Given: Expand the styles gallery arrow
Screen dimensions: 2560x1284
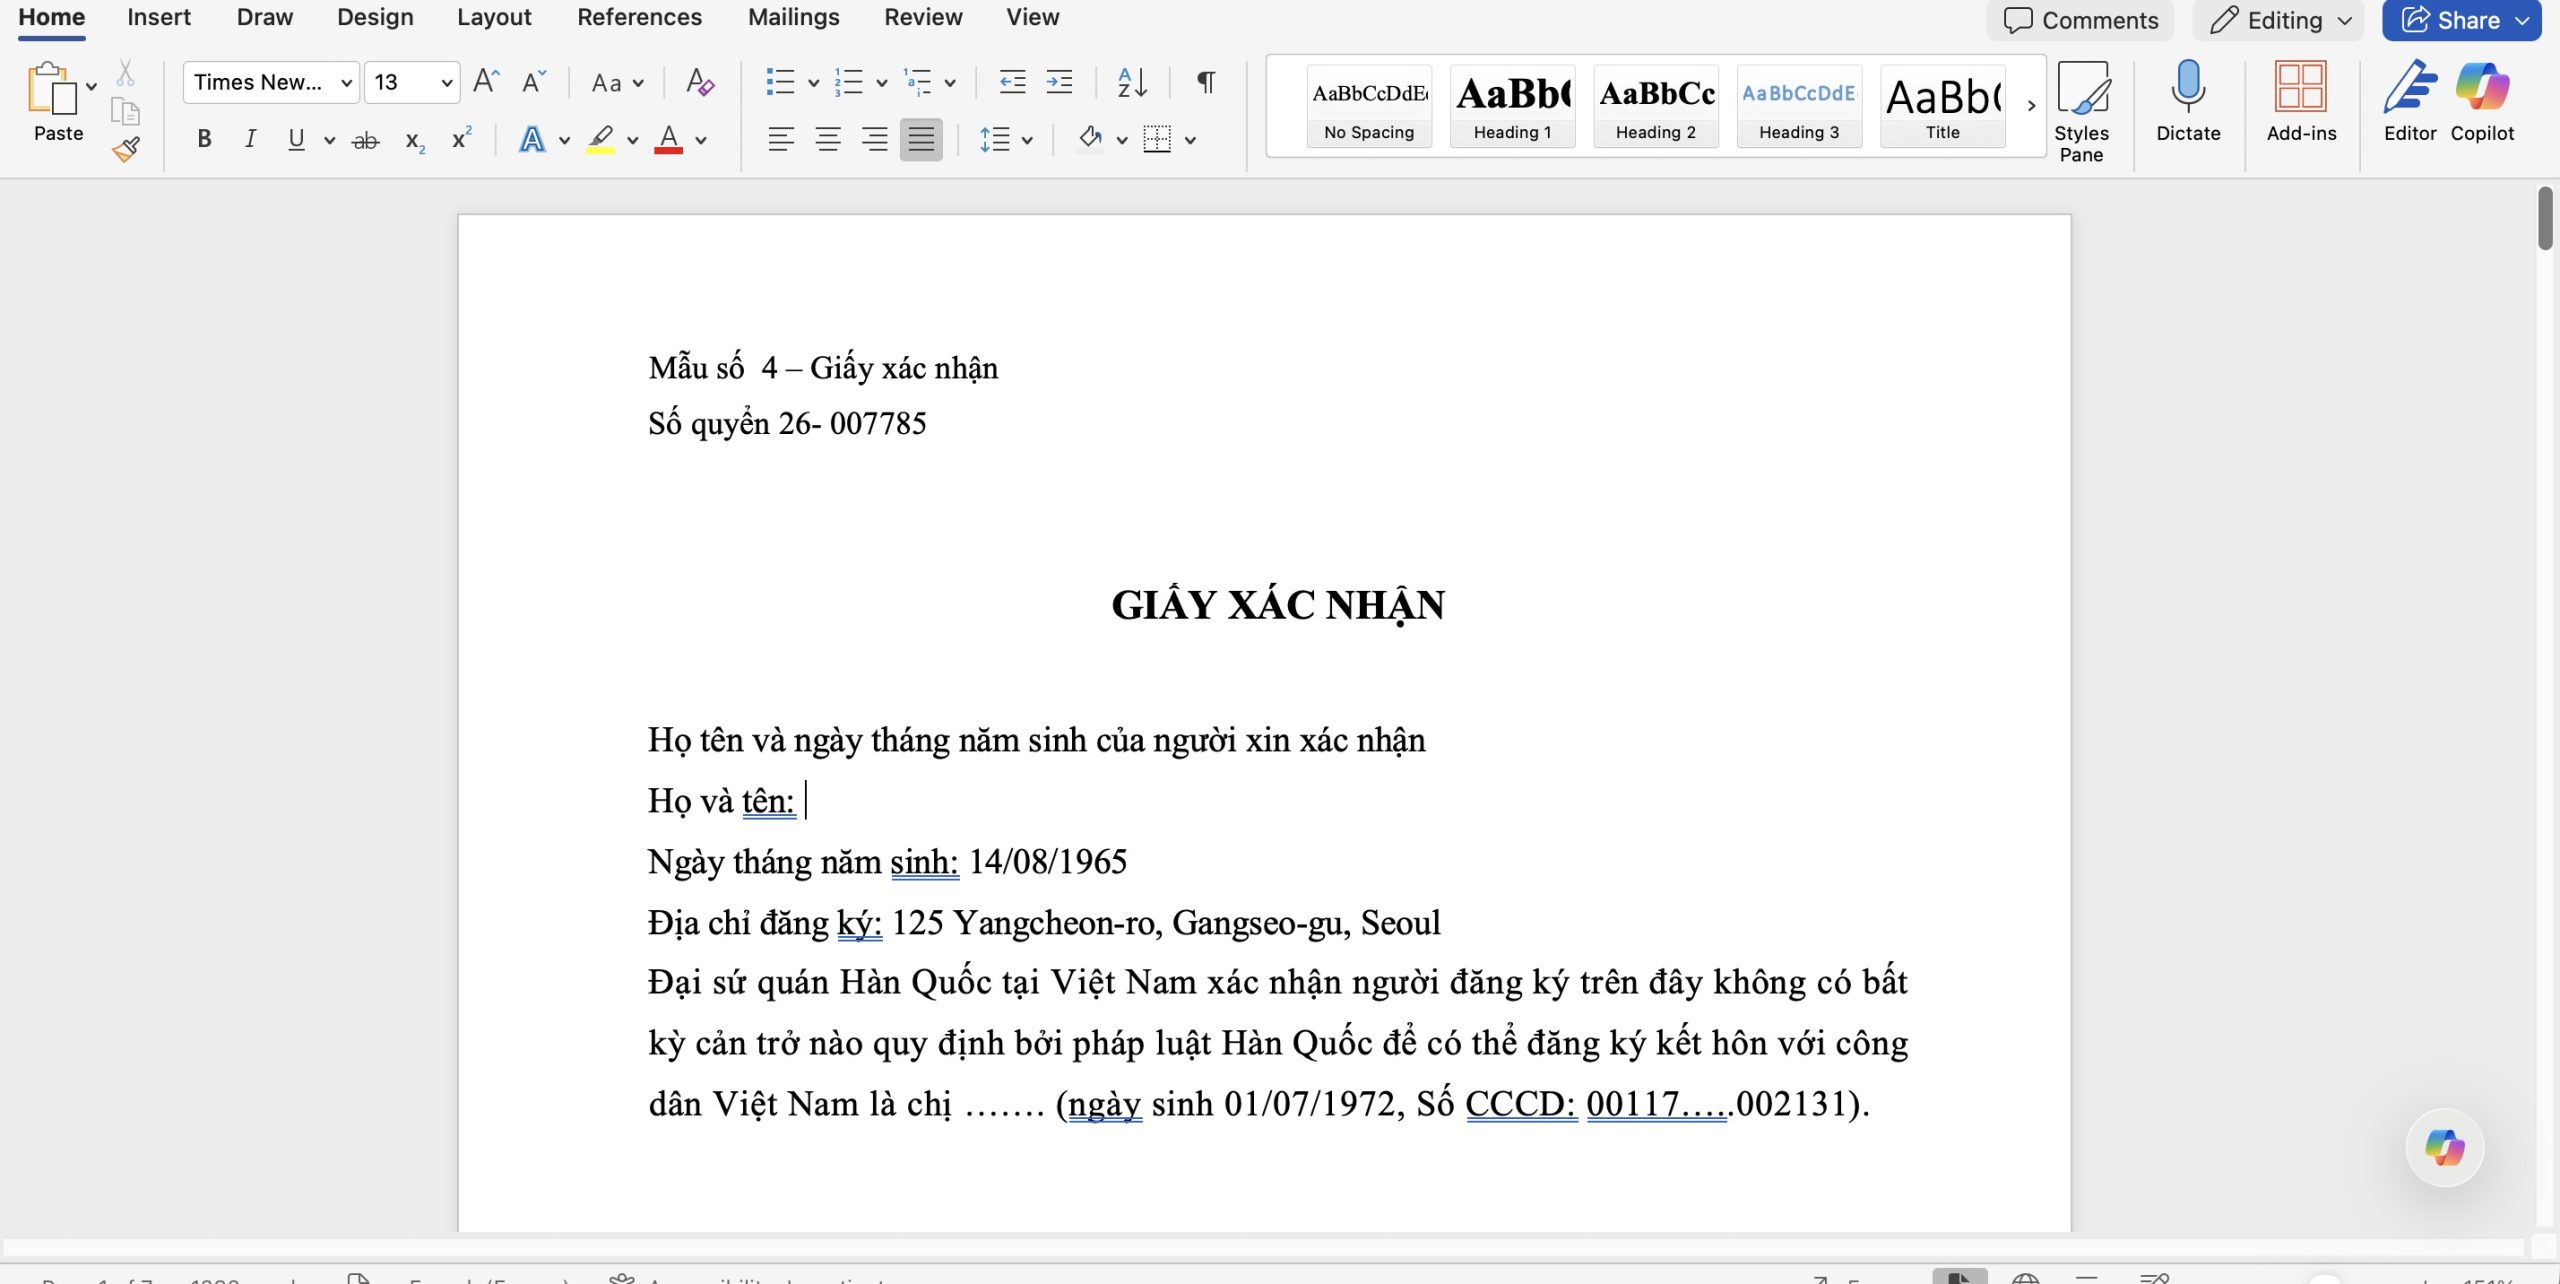Looking at the screenshot, I should 2031,105.
